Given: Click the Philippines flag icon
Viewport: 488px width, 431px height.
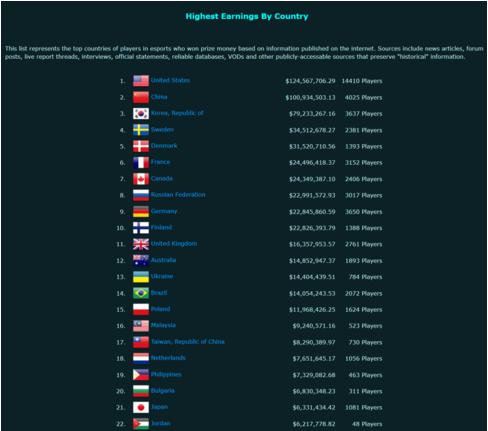Looking at the screenshot, I should [x=141, y=375].
